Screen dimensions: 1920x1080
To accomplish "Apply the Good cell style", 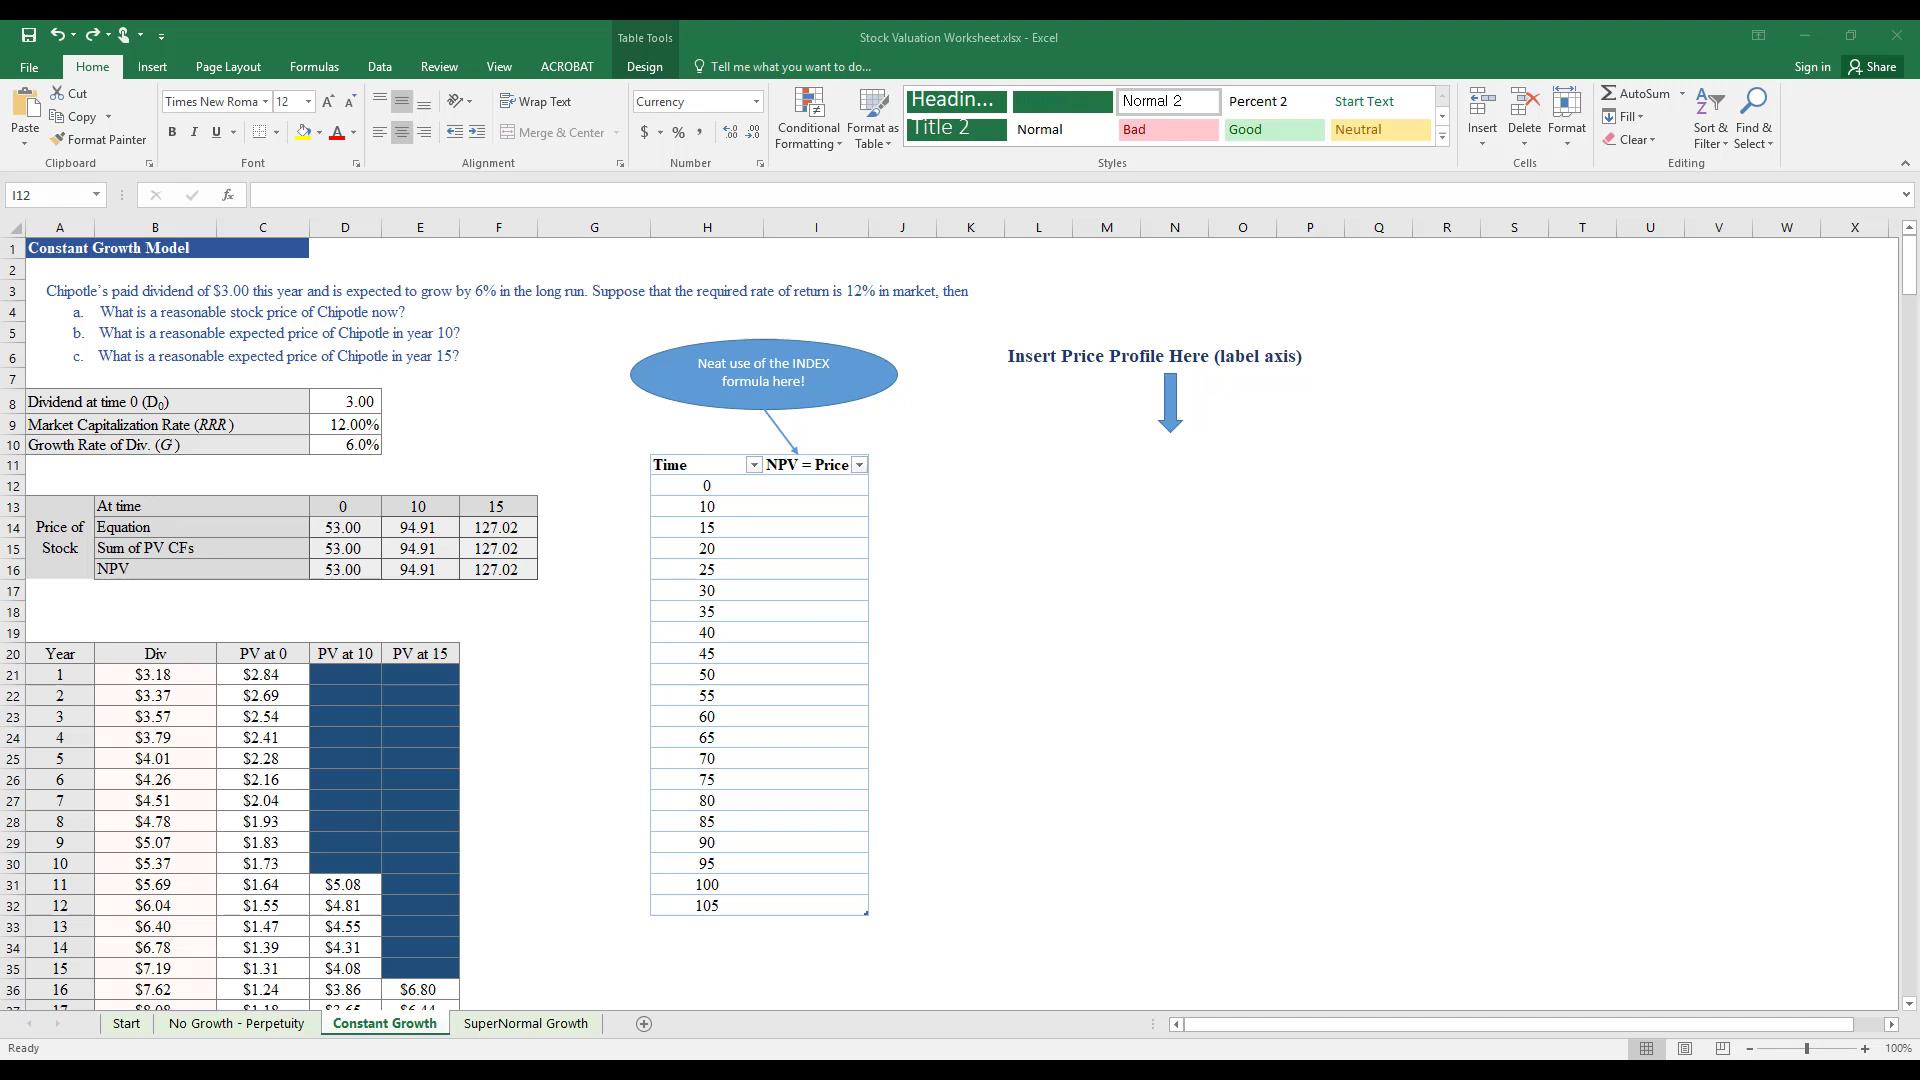I will pyautogui.click(x=1274, y=129).
